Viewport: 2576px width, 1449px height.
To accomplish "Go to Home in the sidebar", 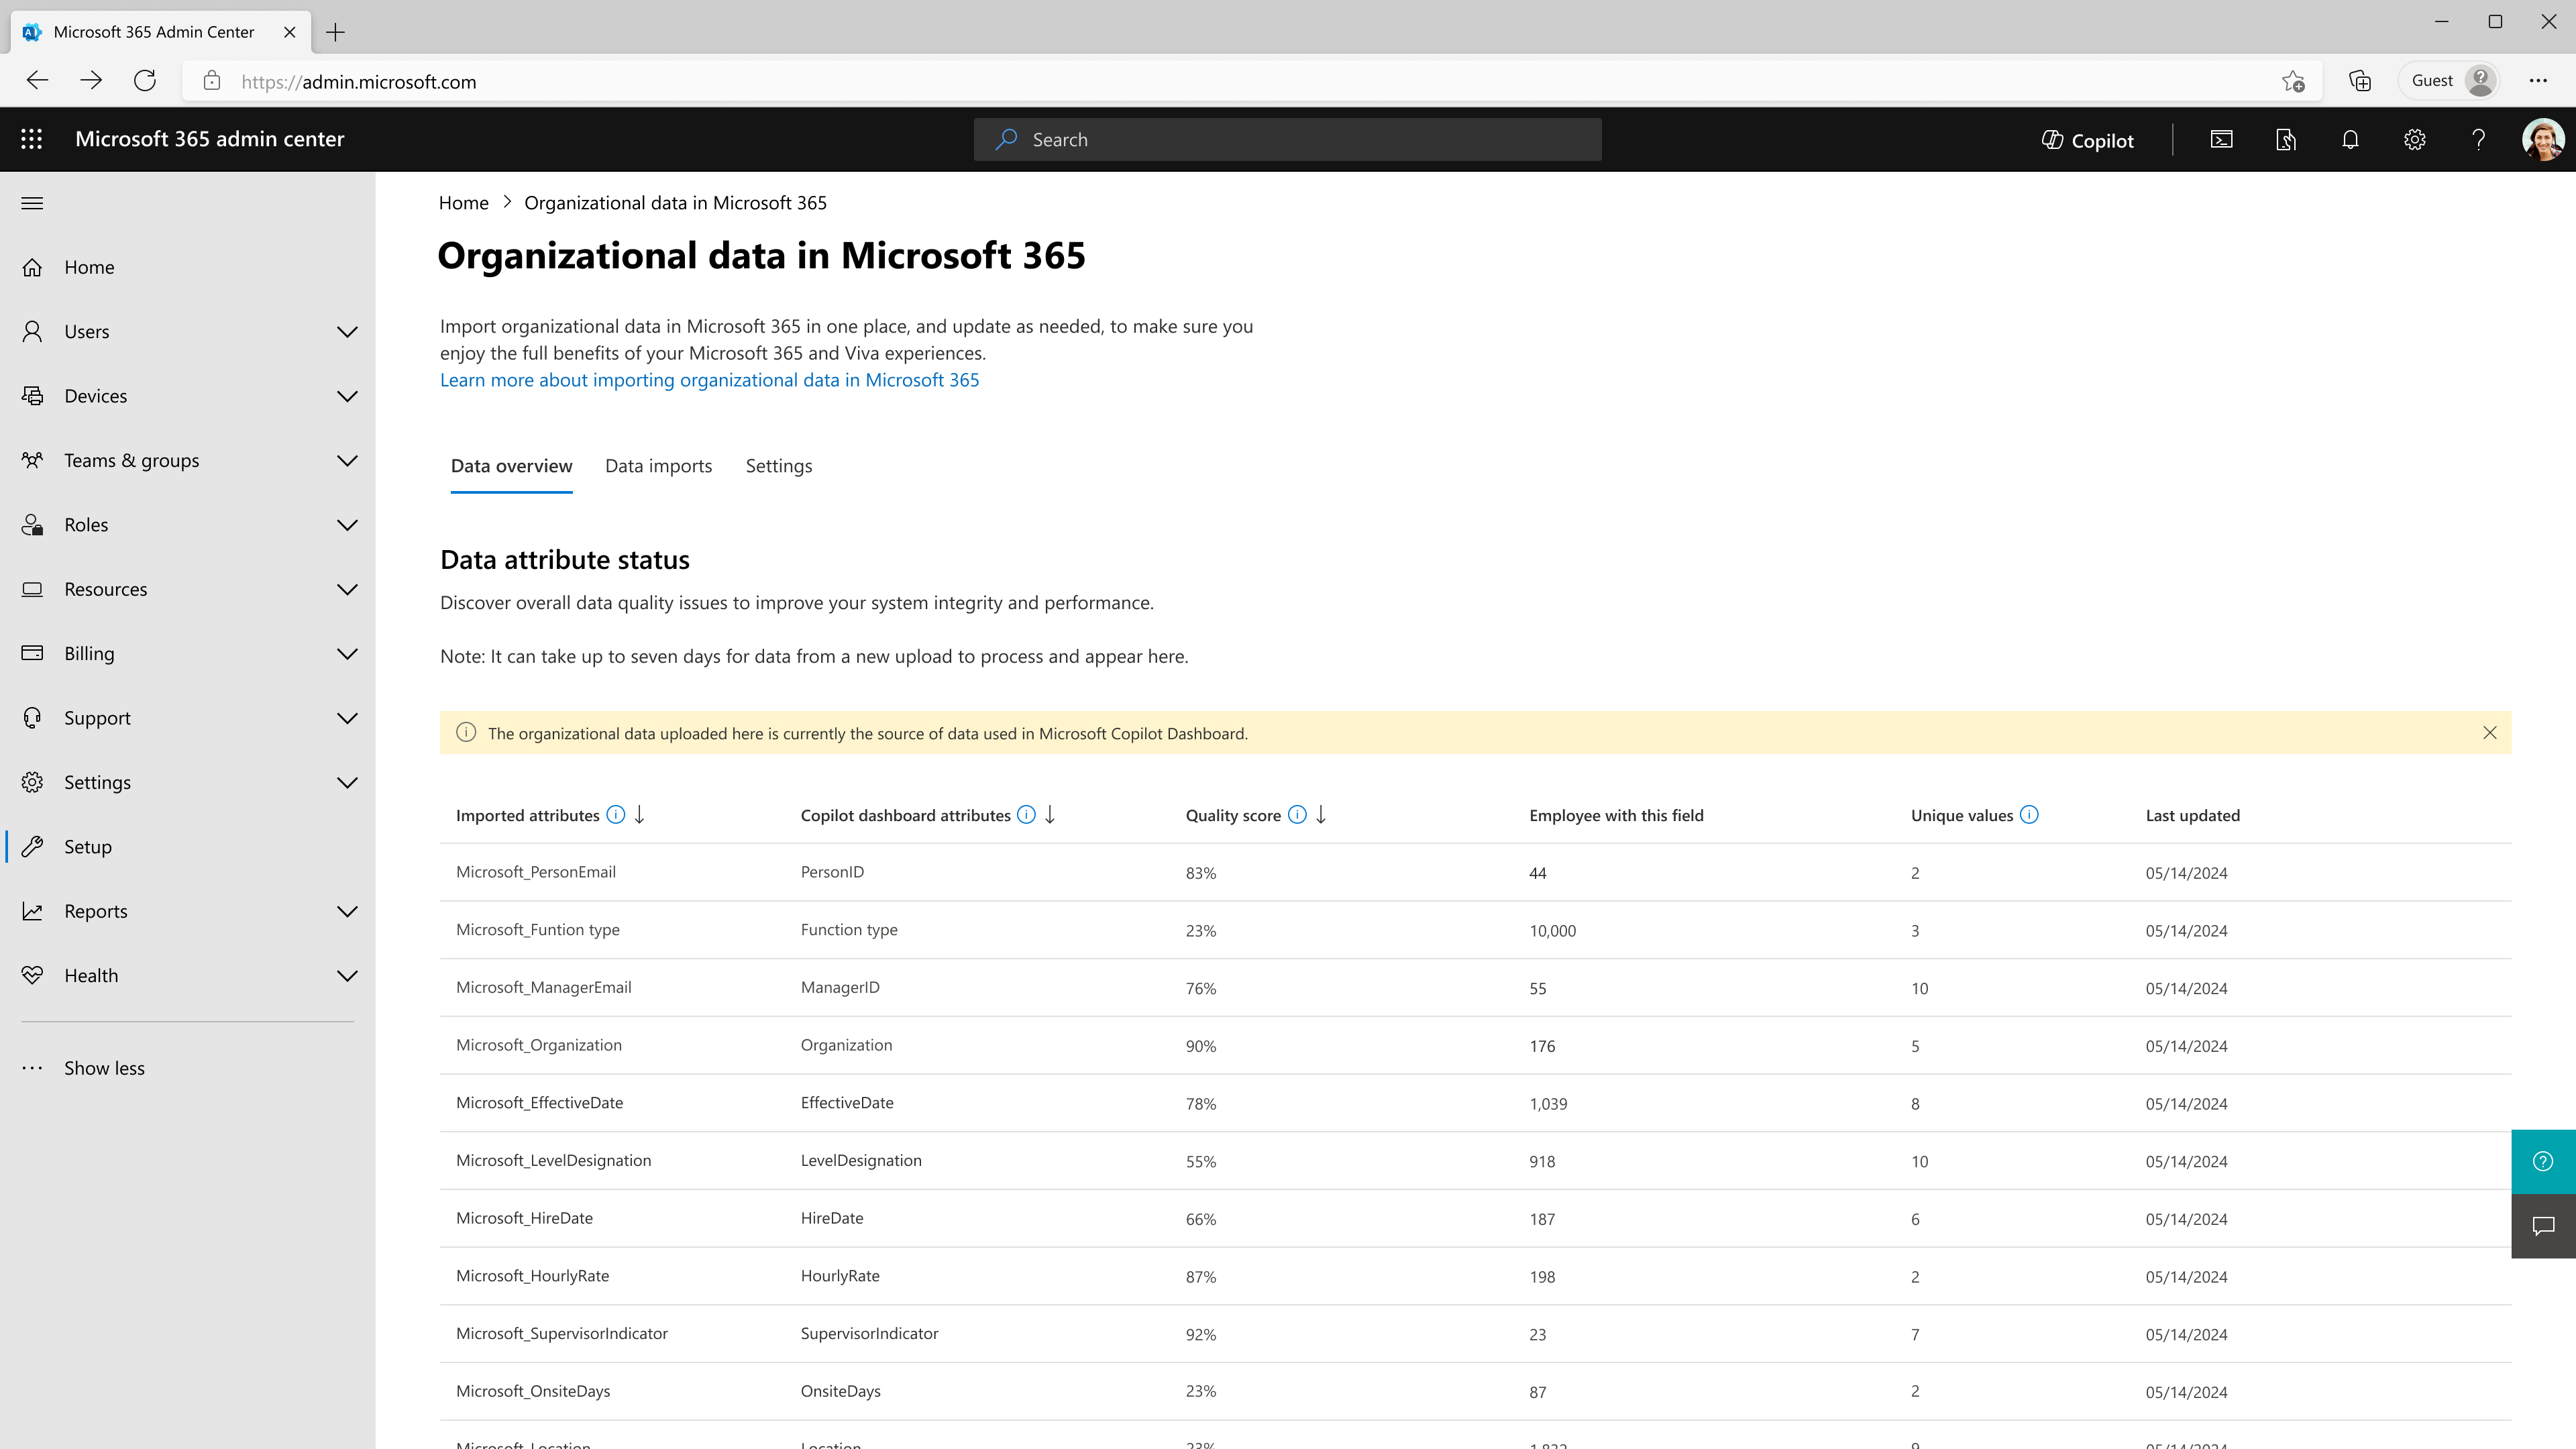I will coord(188,267).
